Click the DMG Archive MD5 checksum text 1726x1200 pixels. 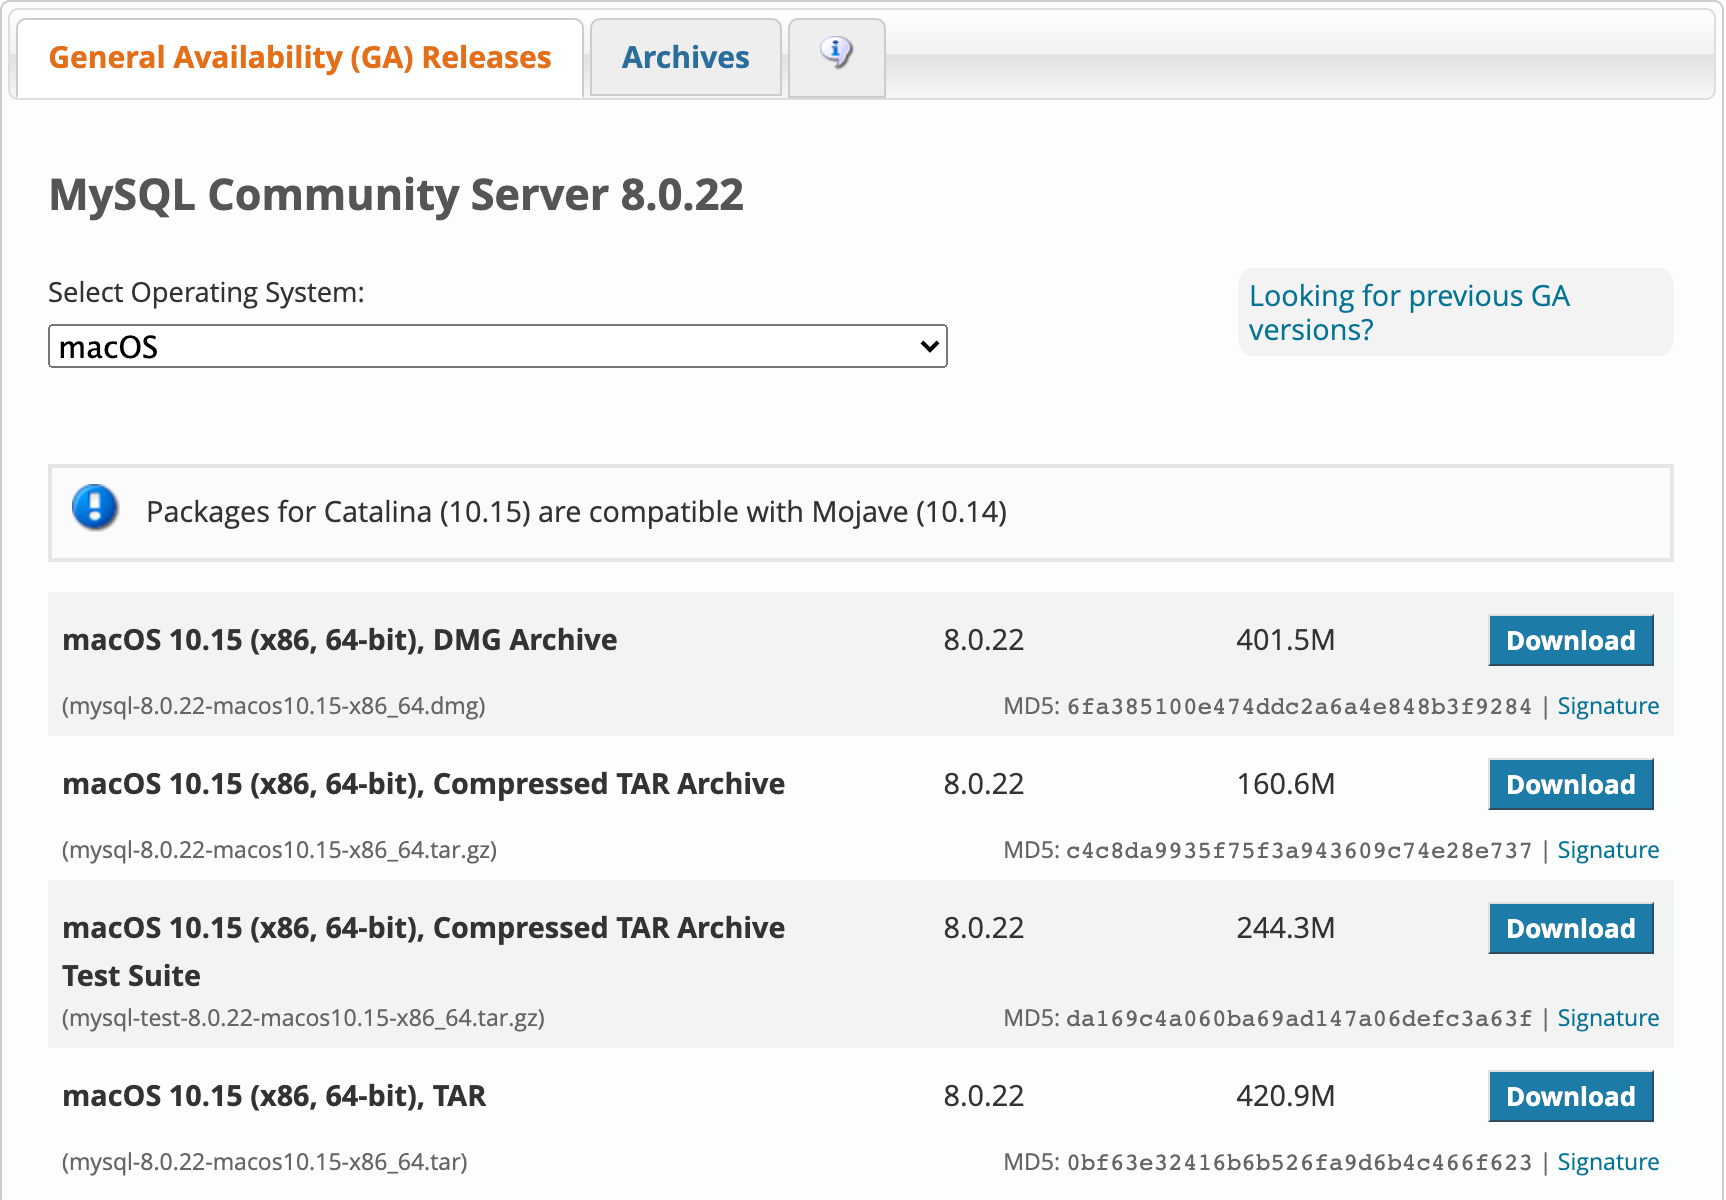pyautogui.click(x=1298, y=707)
